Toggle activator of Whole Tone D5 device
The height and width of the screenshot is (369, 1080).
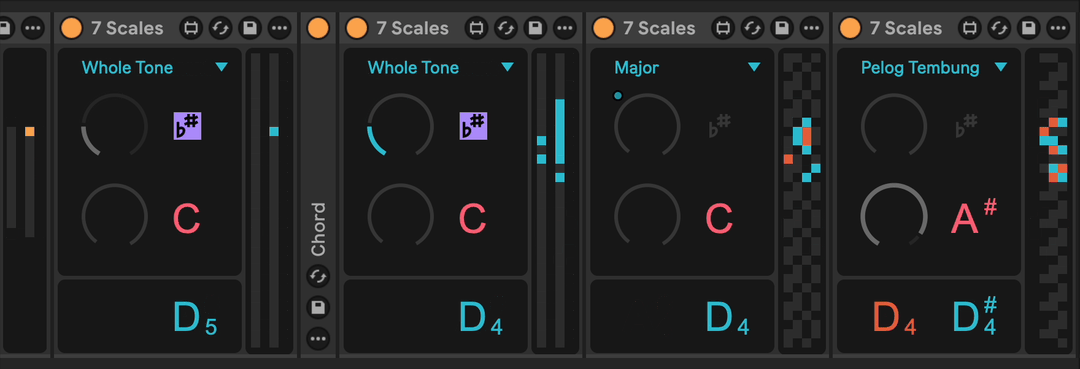71,28
